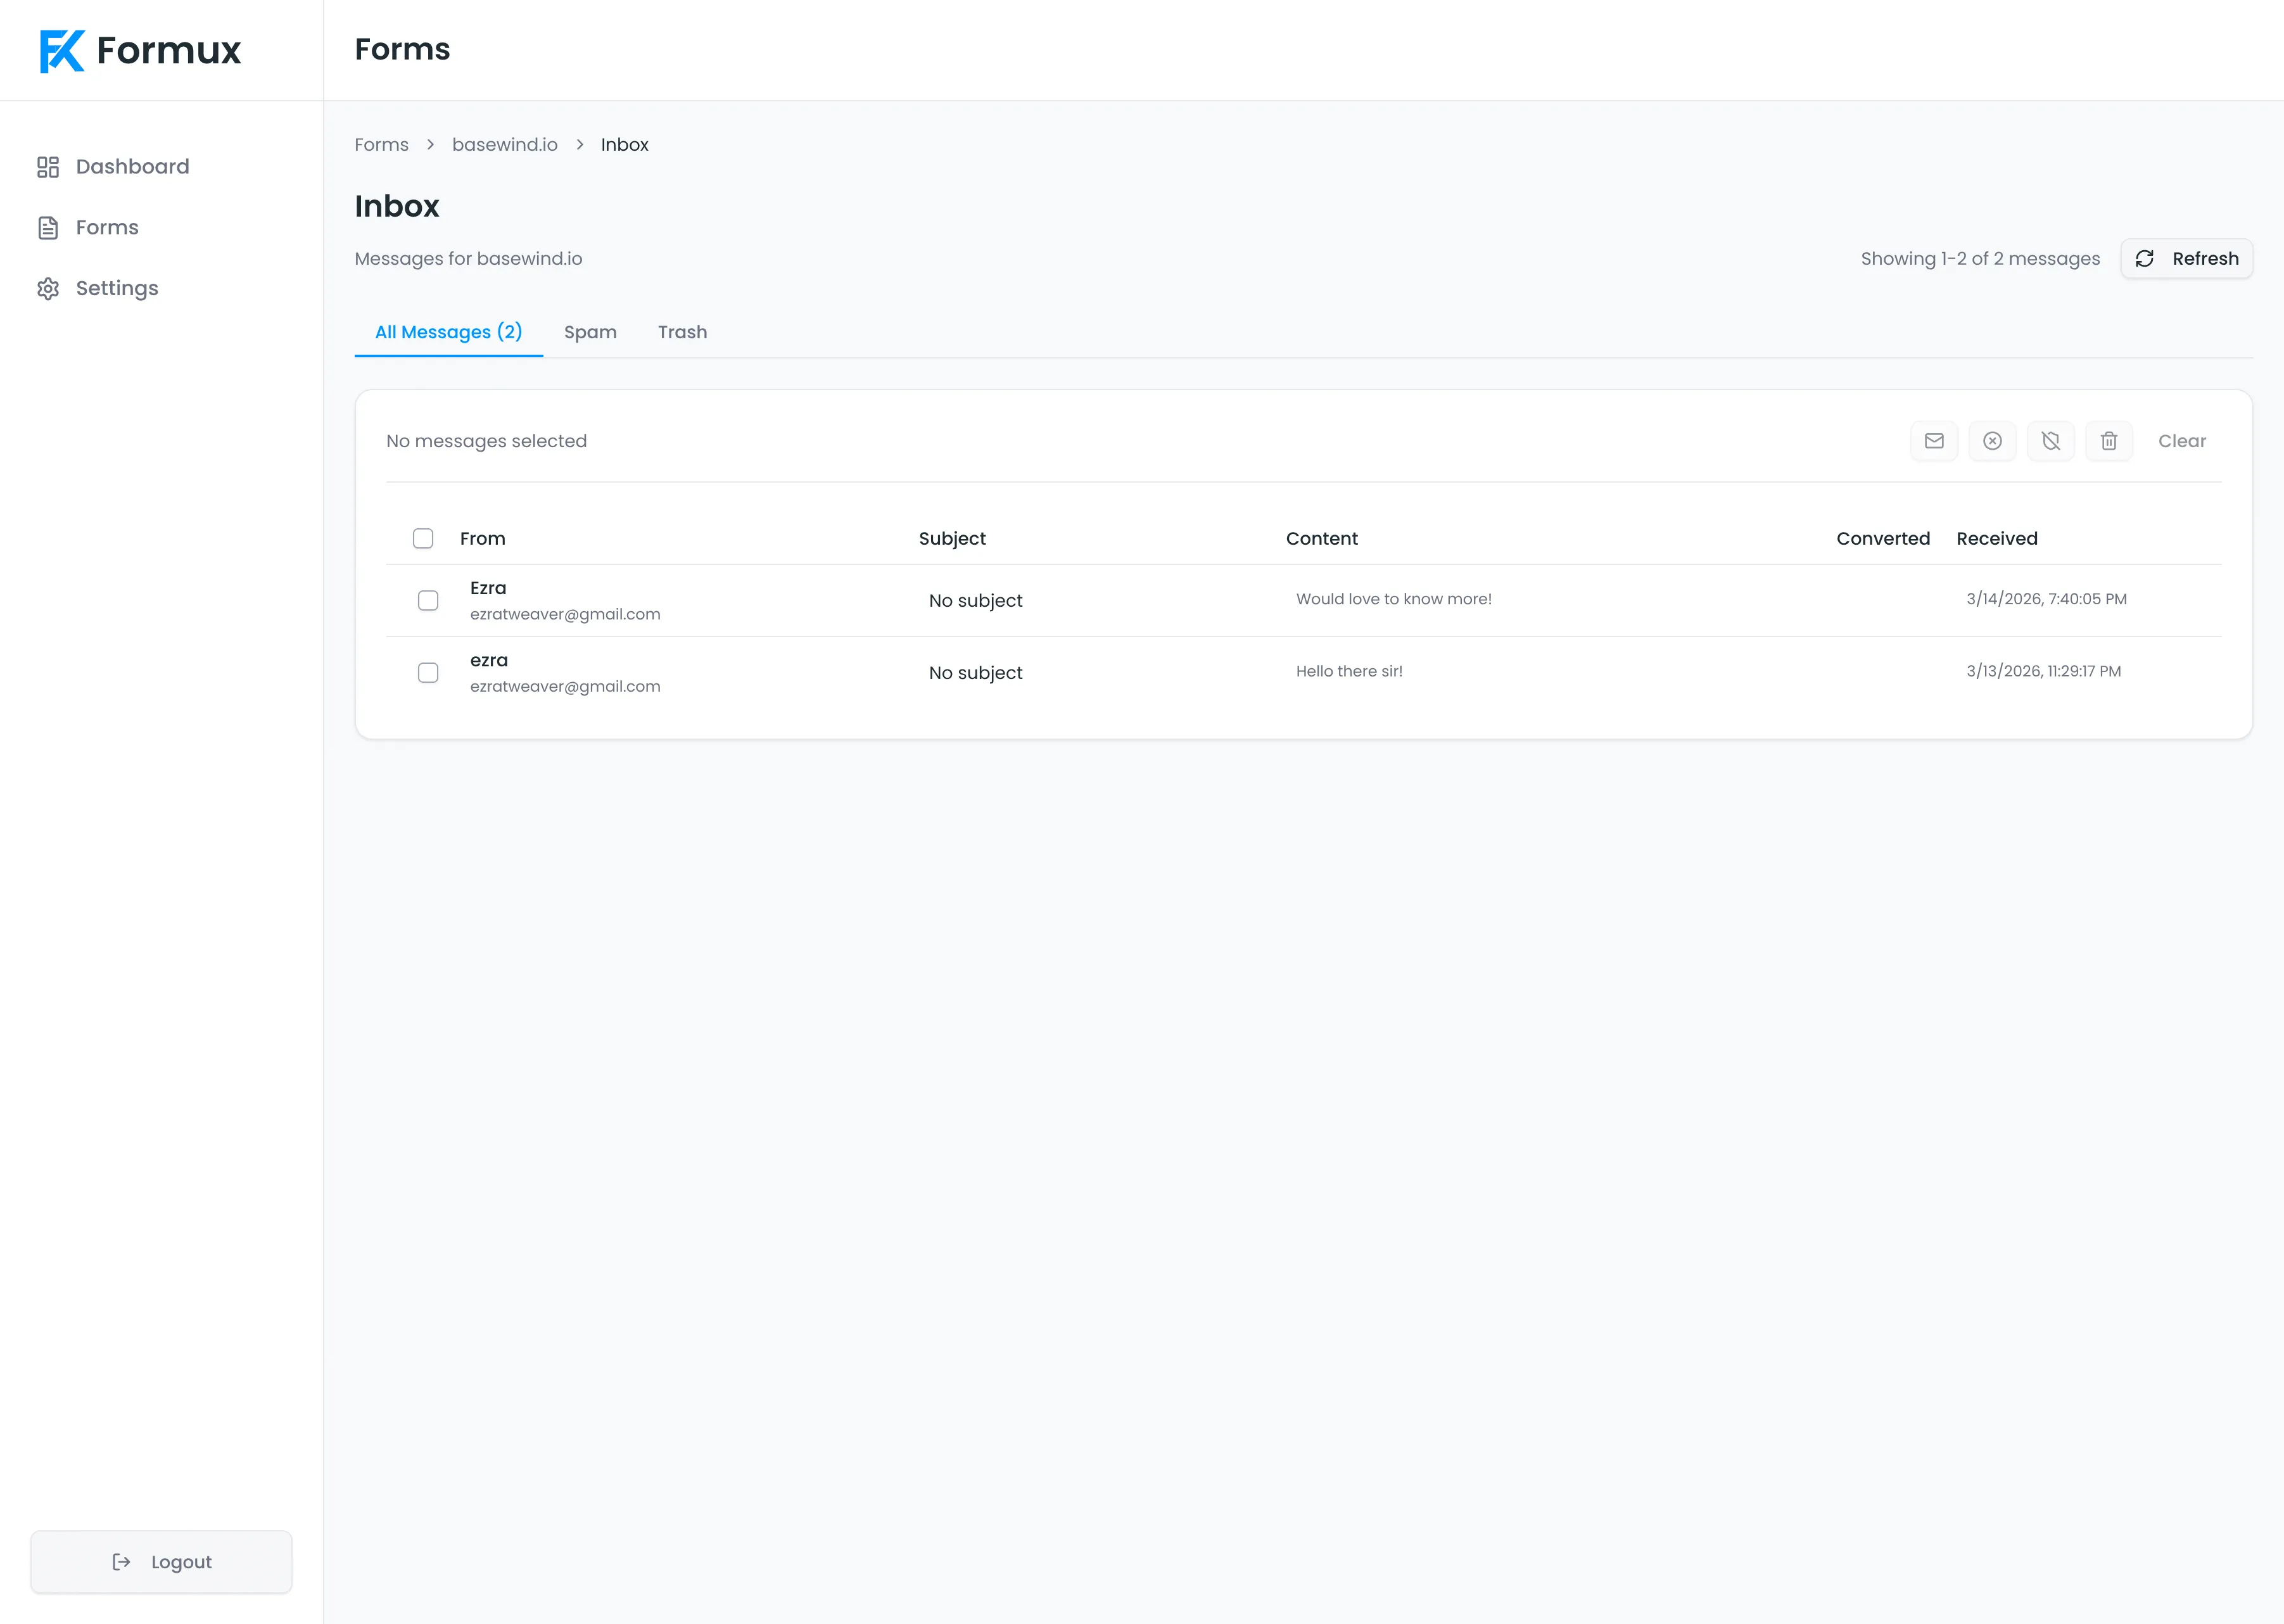
Task: Click the Formux logo icon
Action: point(61,51)
